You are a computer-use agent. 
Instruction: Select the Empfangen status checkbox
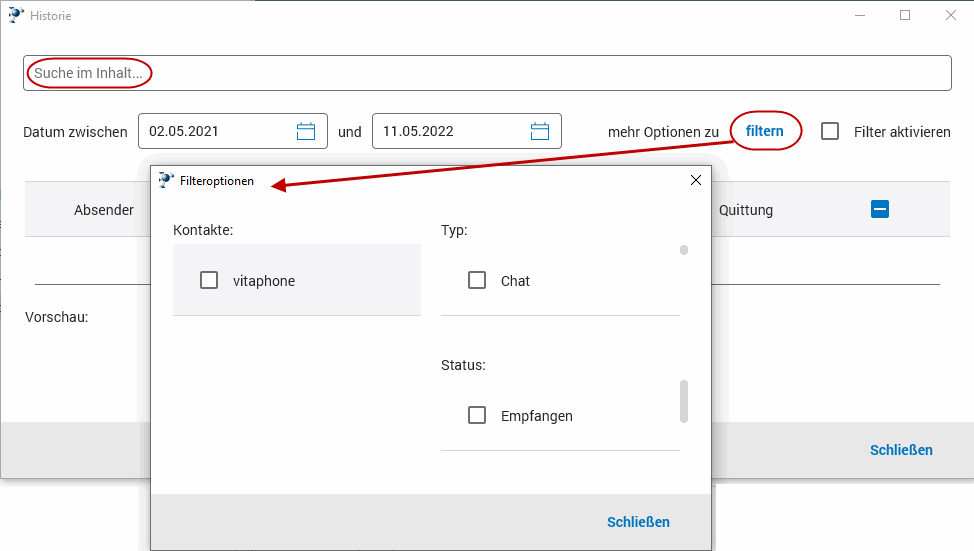pos(477,415)
